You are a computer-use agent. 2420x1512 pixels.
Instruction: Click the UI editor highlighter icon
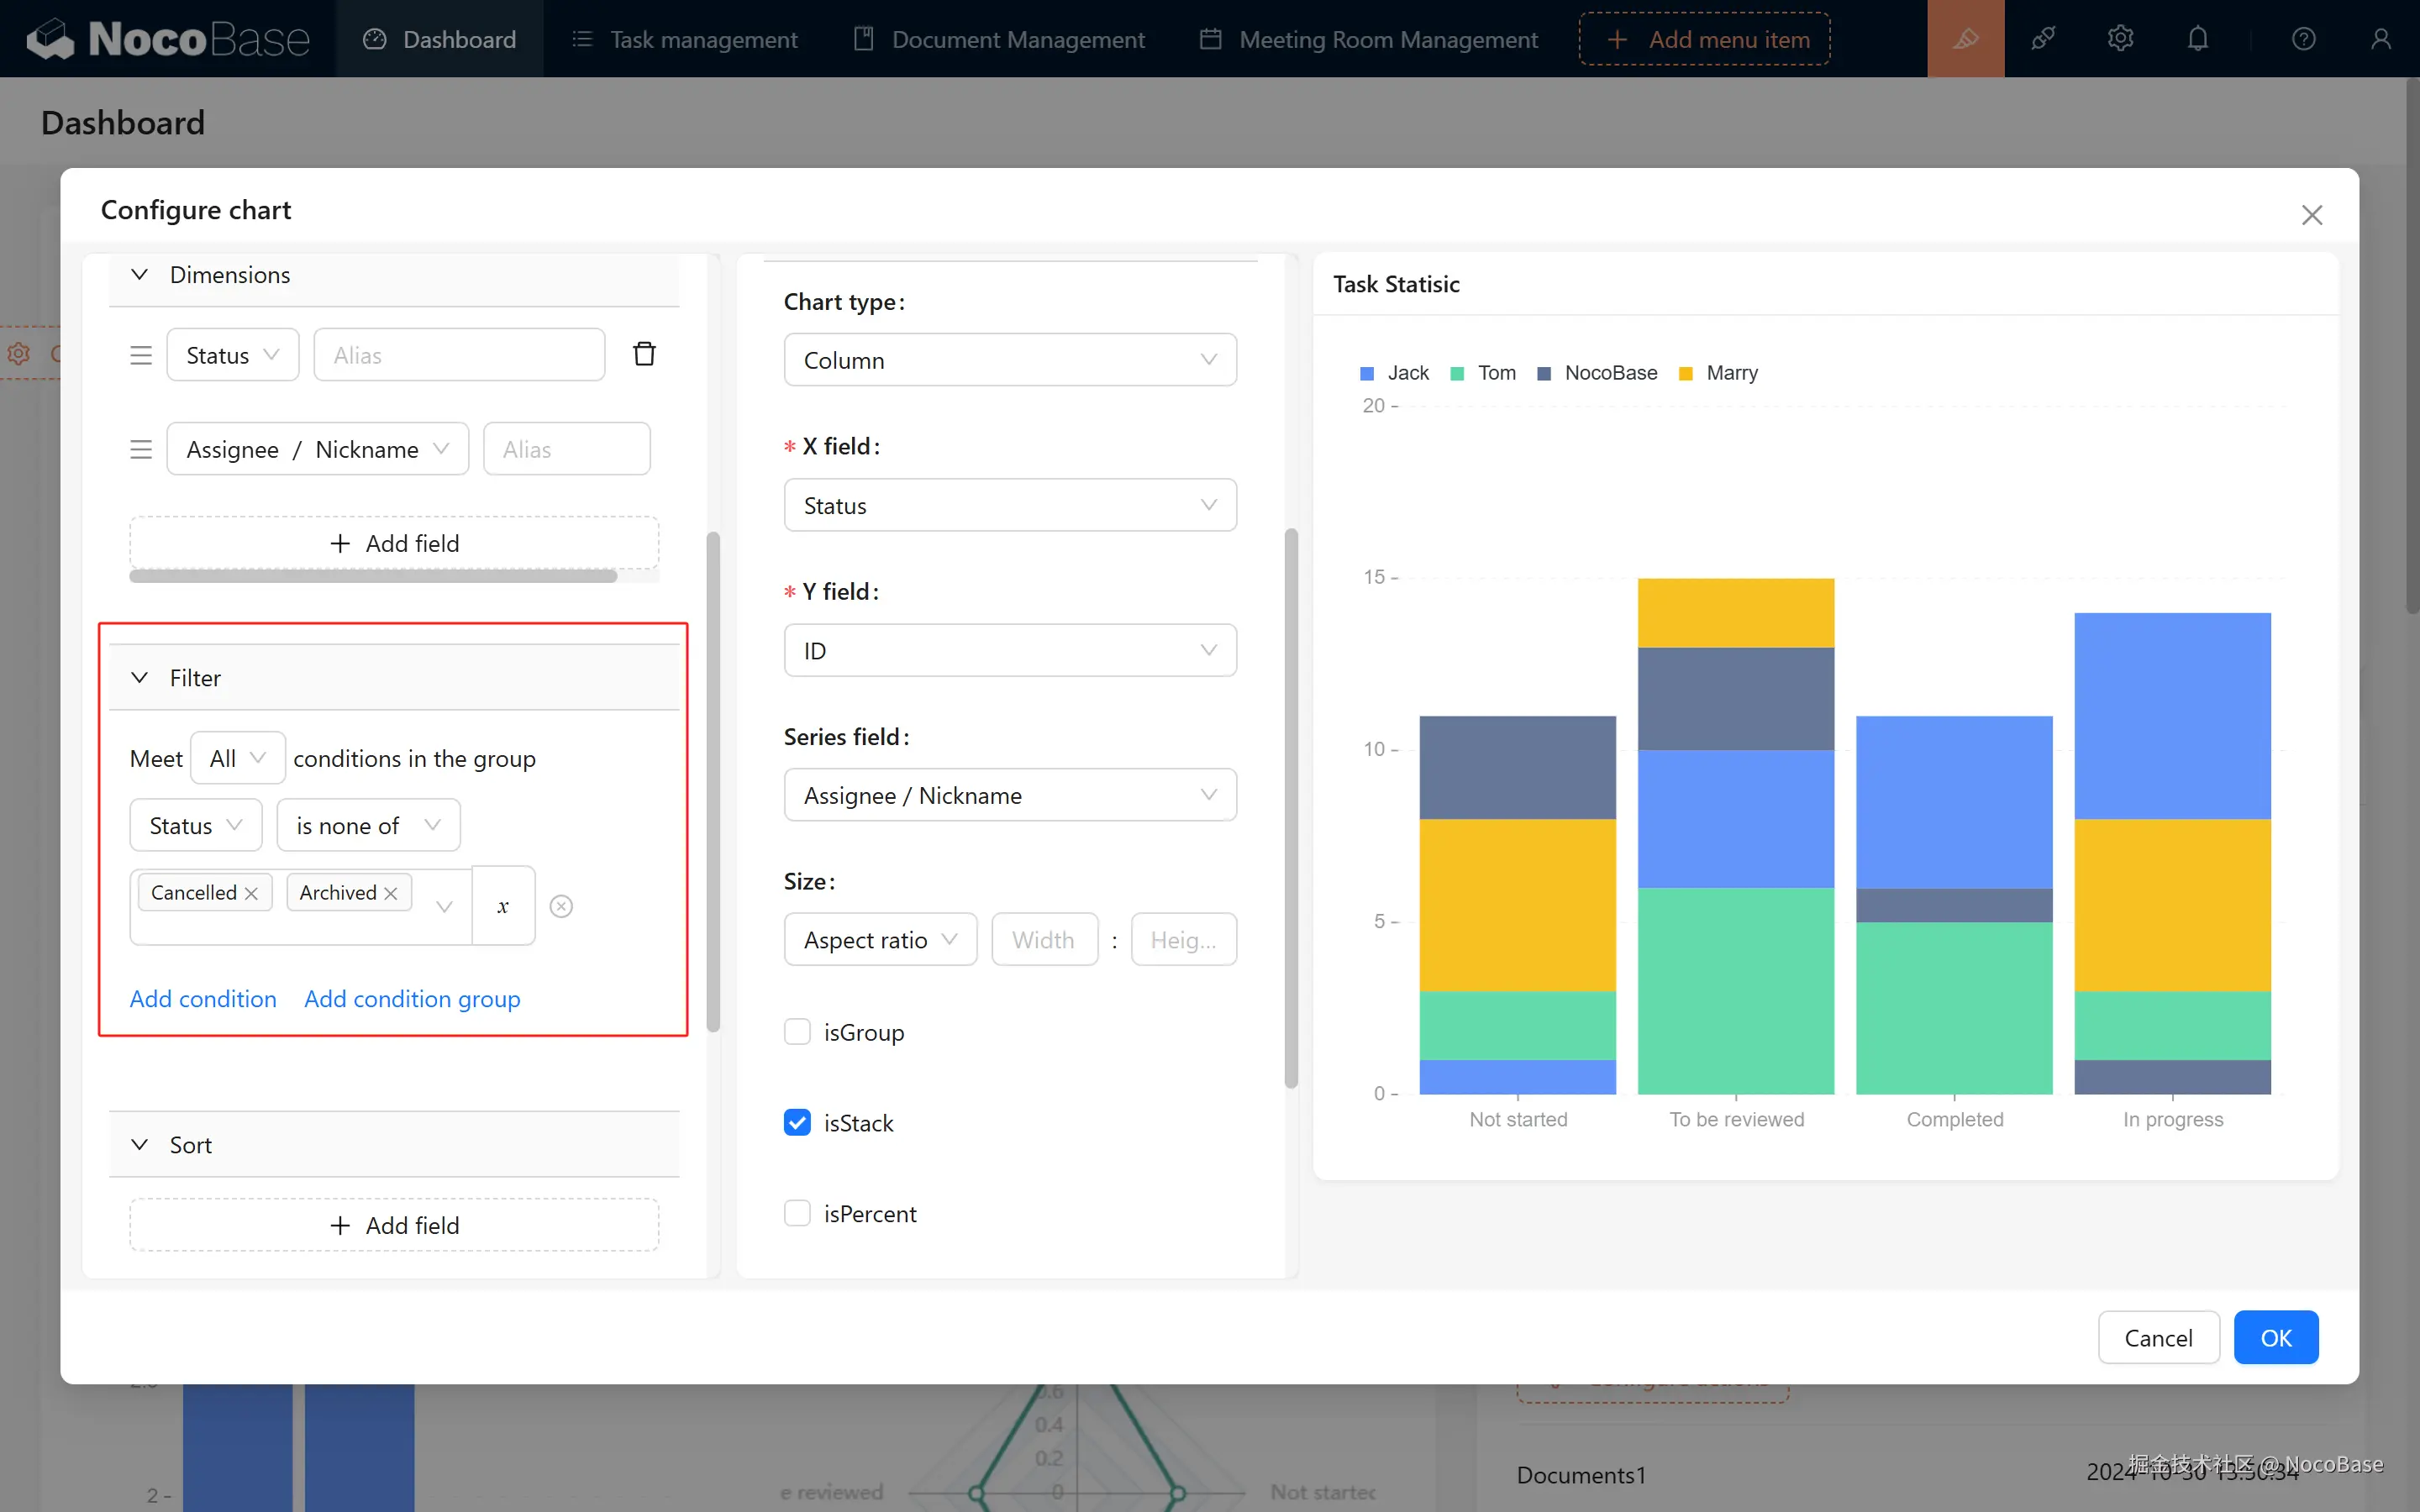(1965, 39)
